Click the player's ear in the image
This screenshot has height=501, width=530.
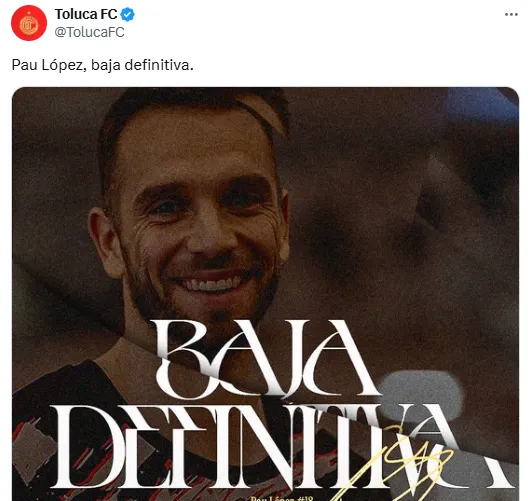(105, 242)
